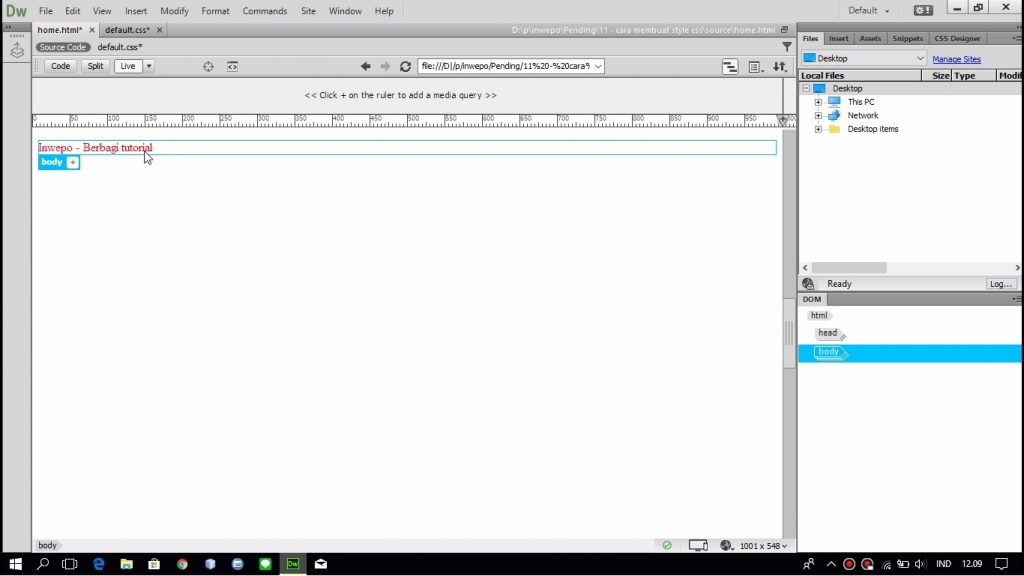Click the device preview icon in status bar
Image resolution: width=1024 pixels, height=576 pixels.
tap(698, 545)
